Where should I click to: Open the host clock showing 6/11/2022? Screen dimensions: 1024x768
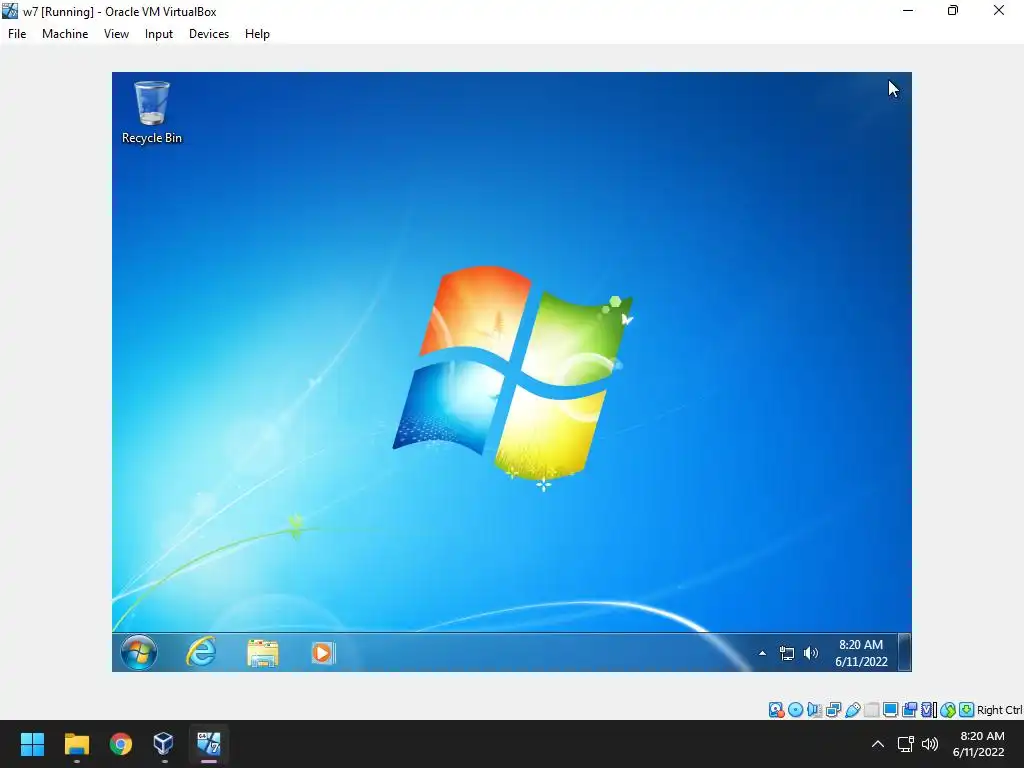pos(978,744)
